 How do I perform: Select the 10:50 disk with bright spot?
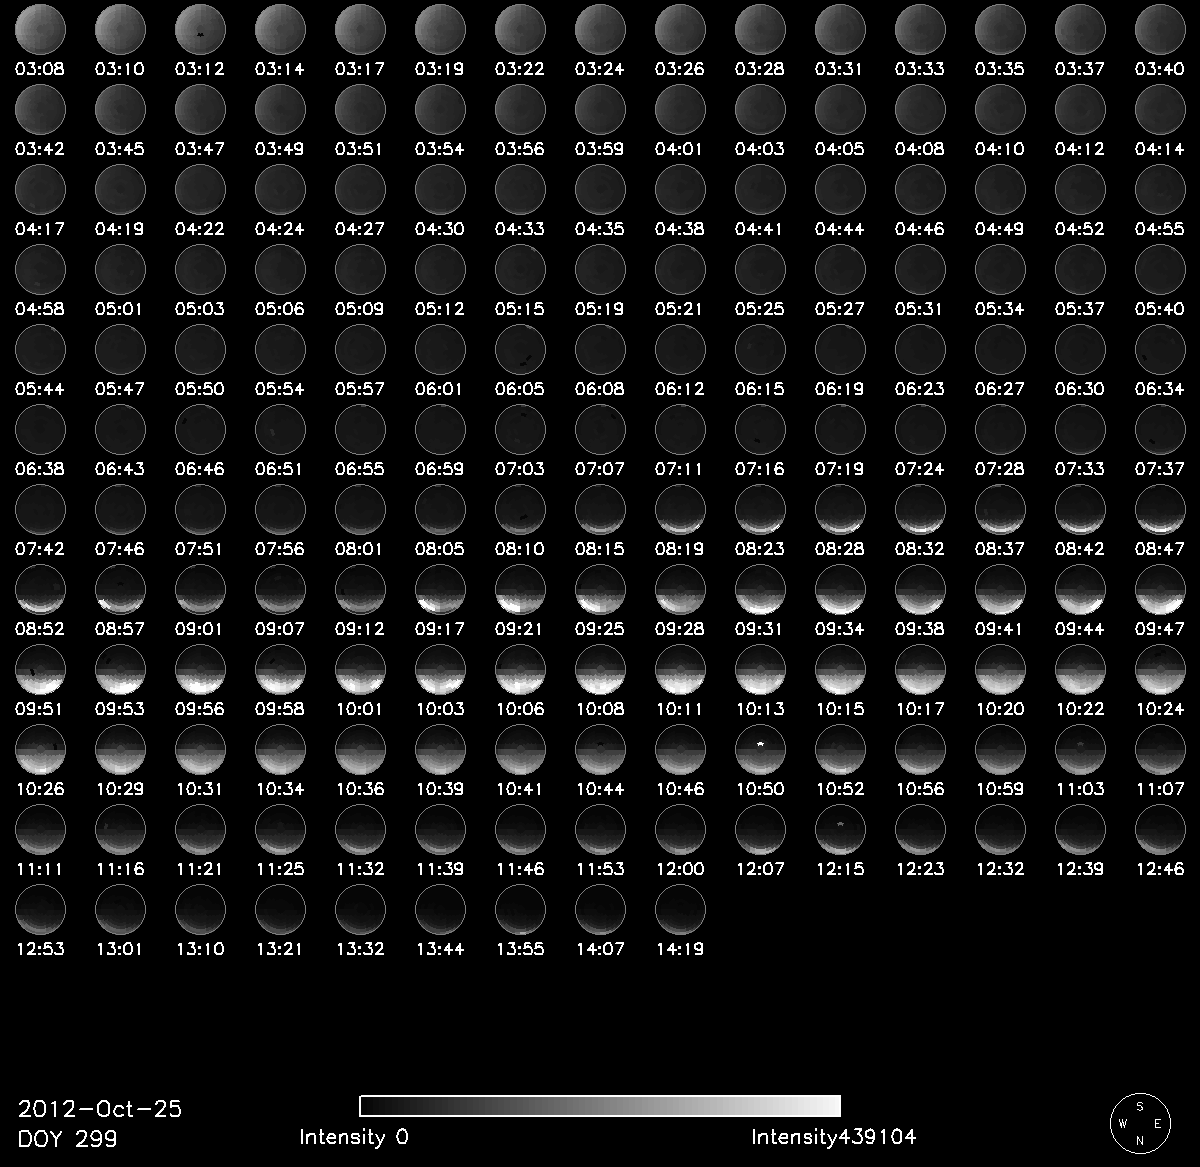[x=760, y=749]
